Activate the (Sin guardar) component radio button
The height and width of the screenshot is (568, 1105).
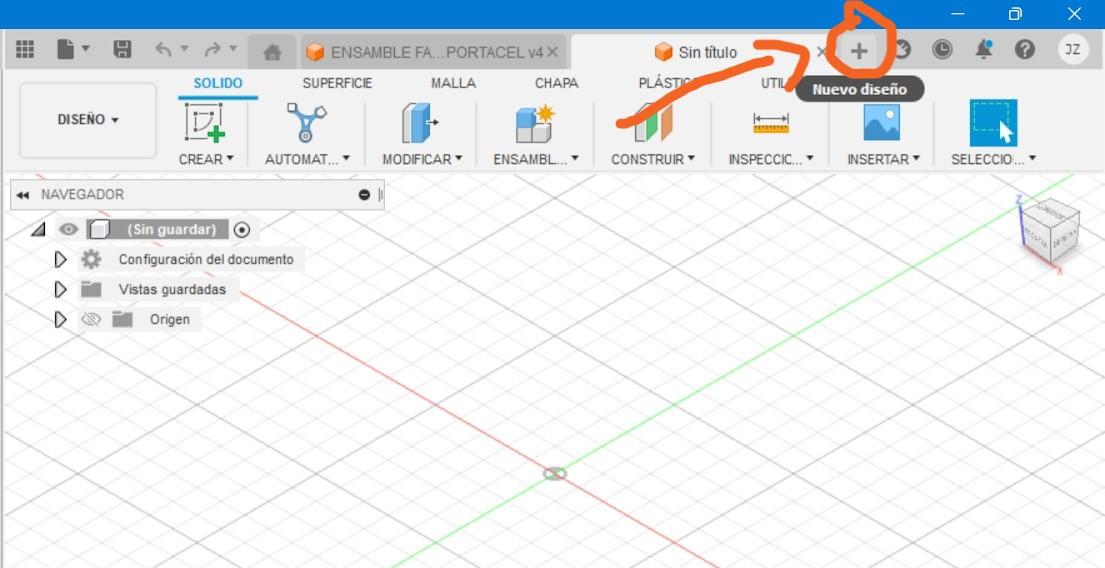[242, 229]
